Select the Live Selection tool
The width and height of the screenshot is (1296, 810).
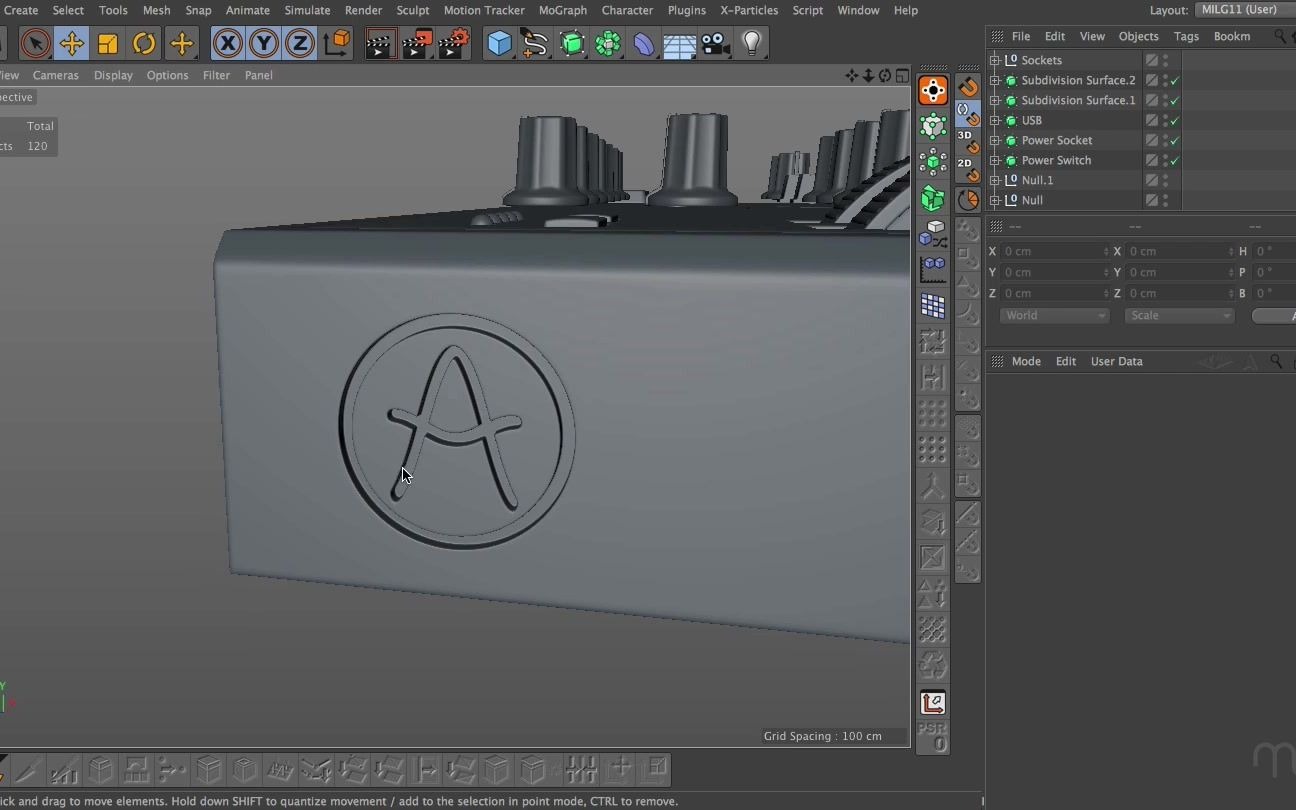(35, 43)
